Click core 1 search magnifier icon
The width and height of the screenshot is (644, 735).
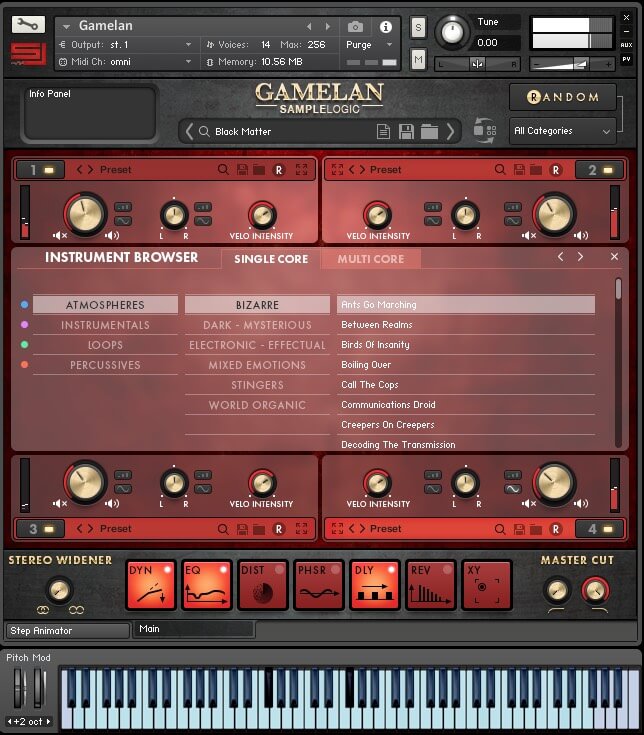pos(223,170)
